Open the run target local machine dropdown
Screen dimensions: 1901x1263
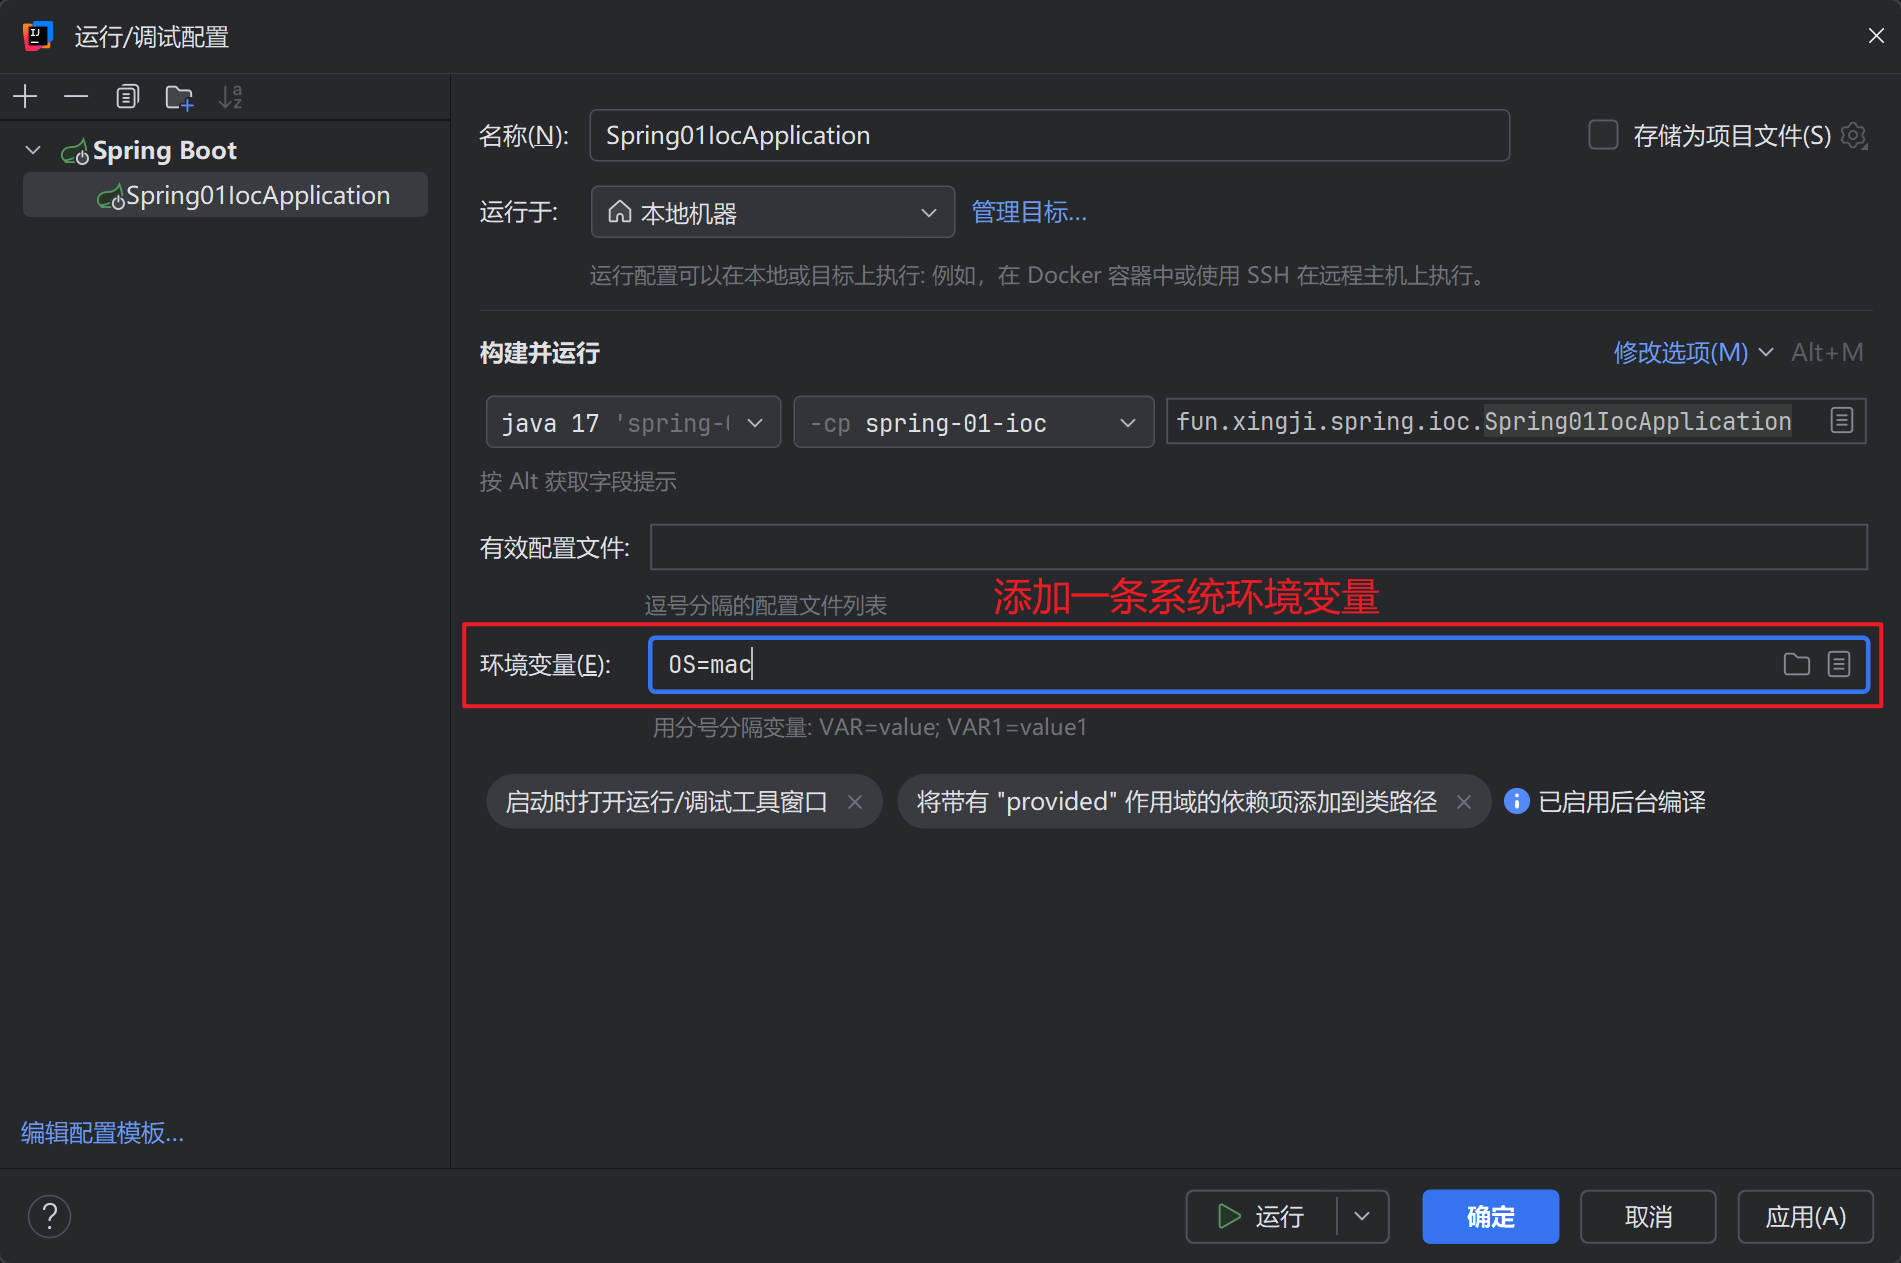click(x=772, y=213)
